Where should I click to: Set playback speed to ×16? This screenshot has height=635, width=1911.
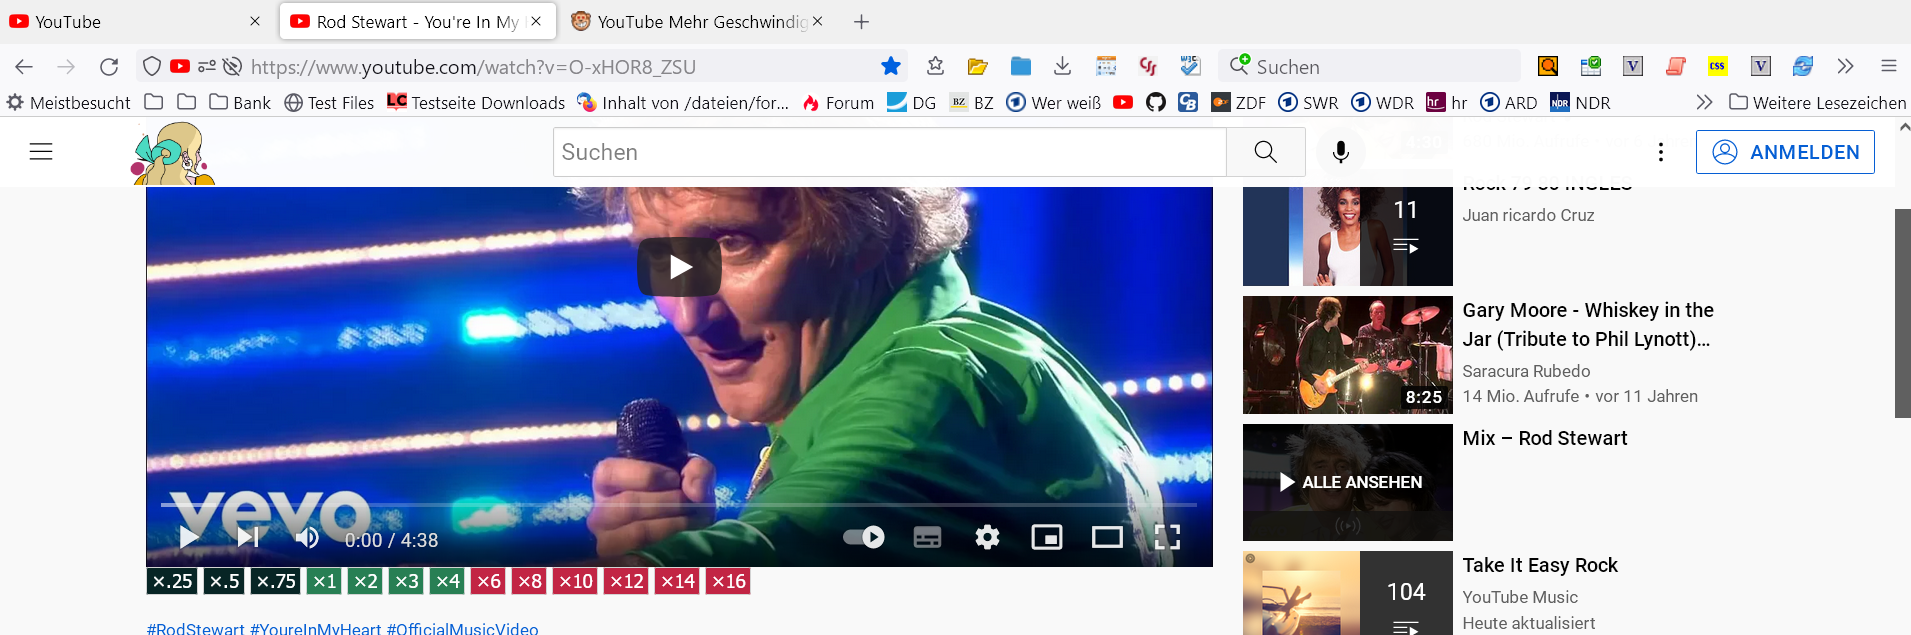point(728,581)
